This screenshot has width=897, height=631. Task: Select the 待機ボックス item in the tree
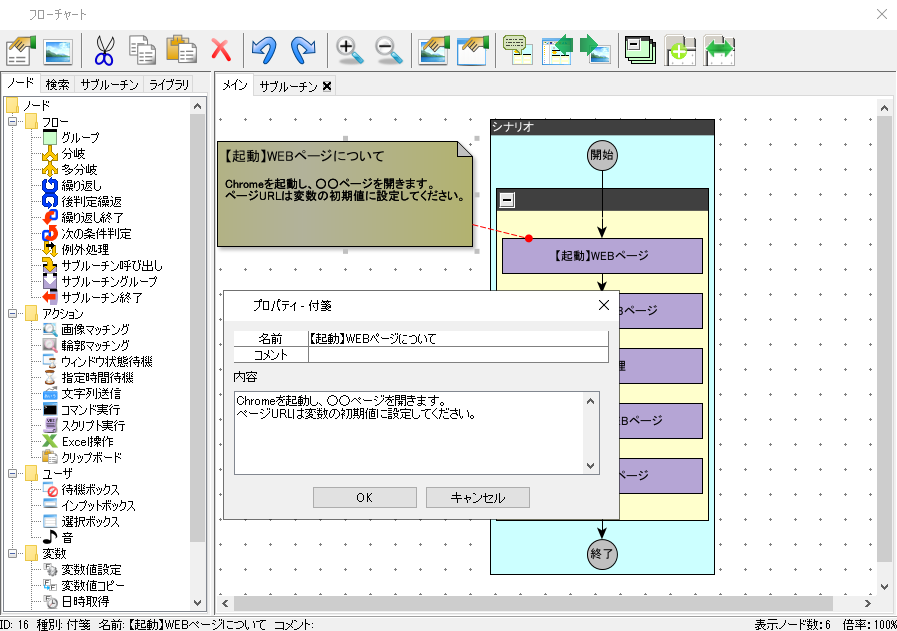[x=90, y=490]
